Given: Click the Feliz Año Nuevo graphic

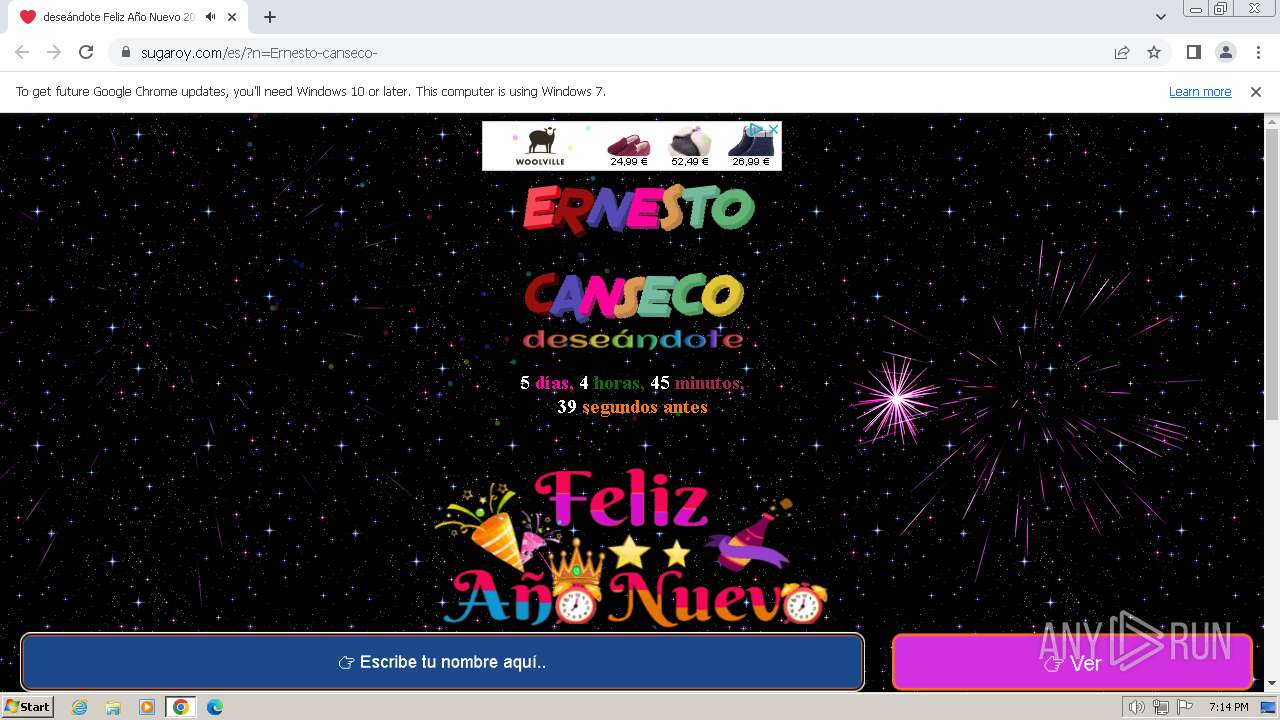Looking at the screenshot, I should (x=632, y=548).
